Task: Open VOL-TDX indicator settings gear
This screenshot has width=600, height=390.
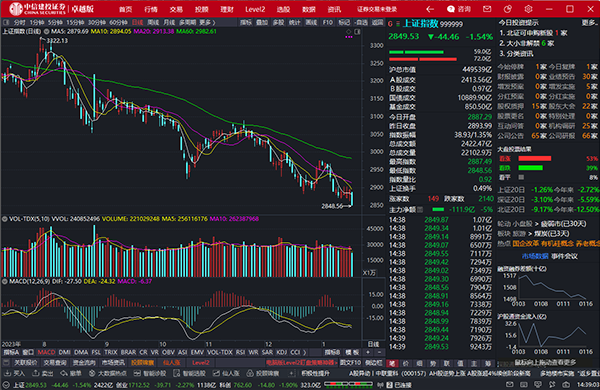Action: tap(5, 219)
